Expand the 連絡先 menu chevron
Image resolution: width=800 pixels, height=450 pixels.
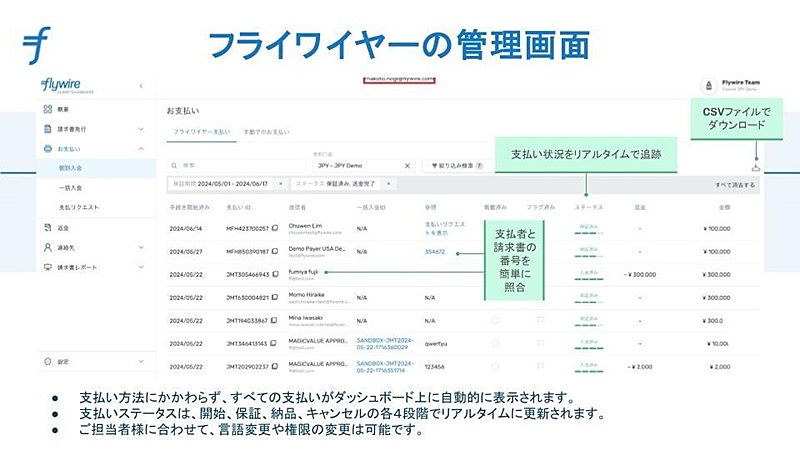[141, 247]
